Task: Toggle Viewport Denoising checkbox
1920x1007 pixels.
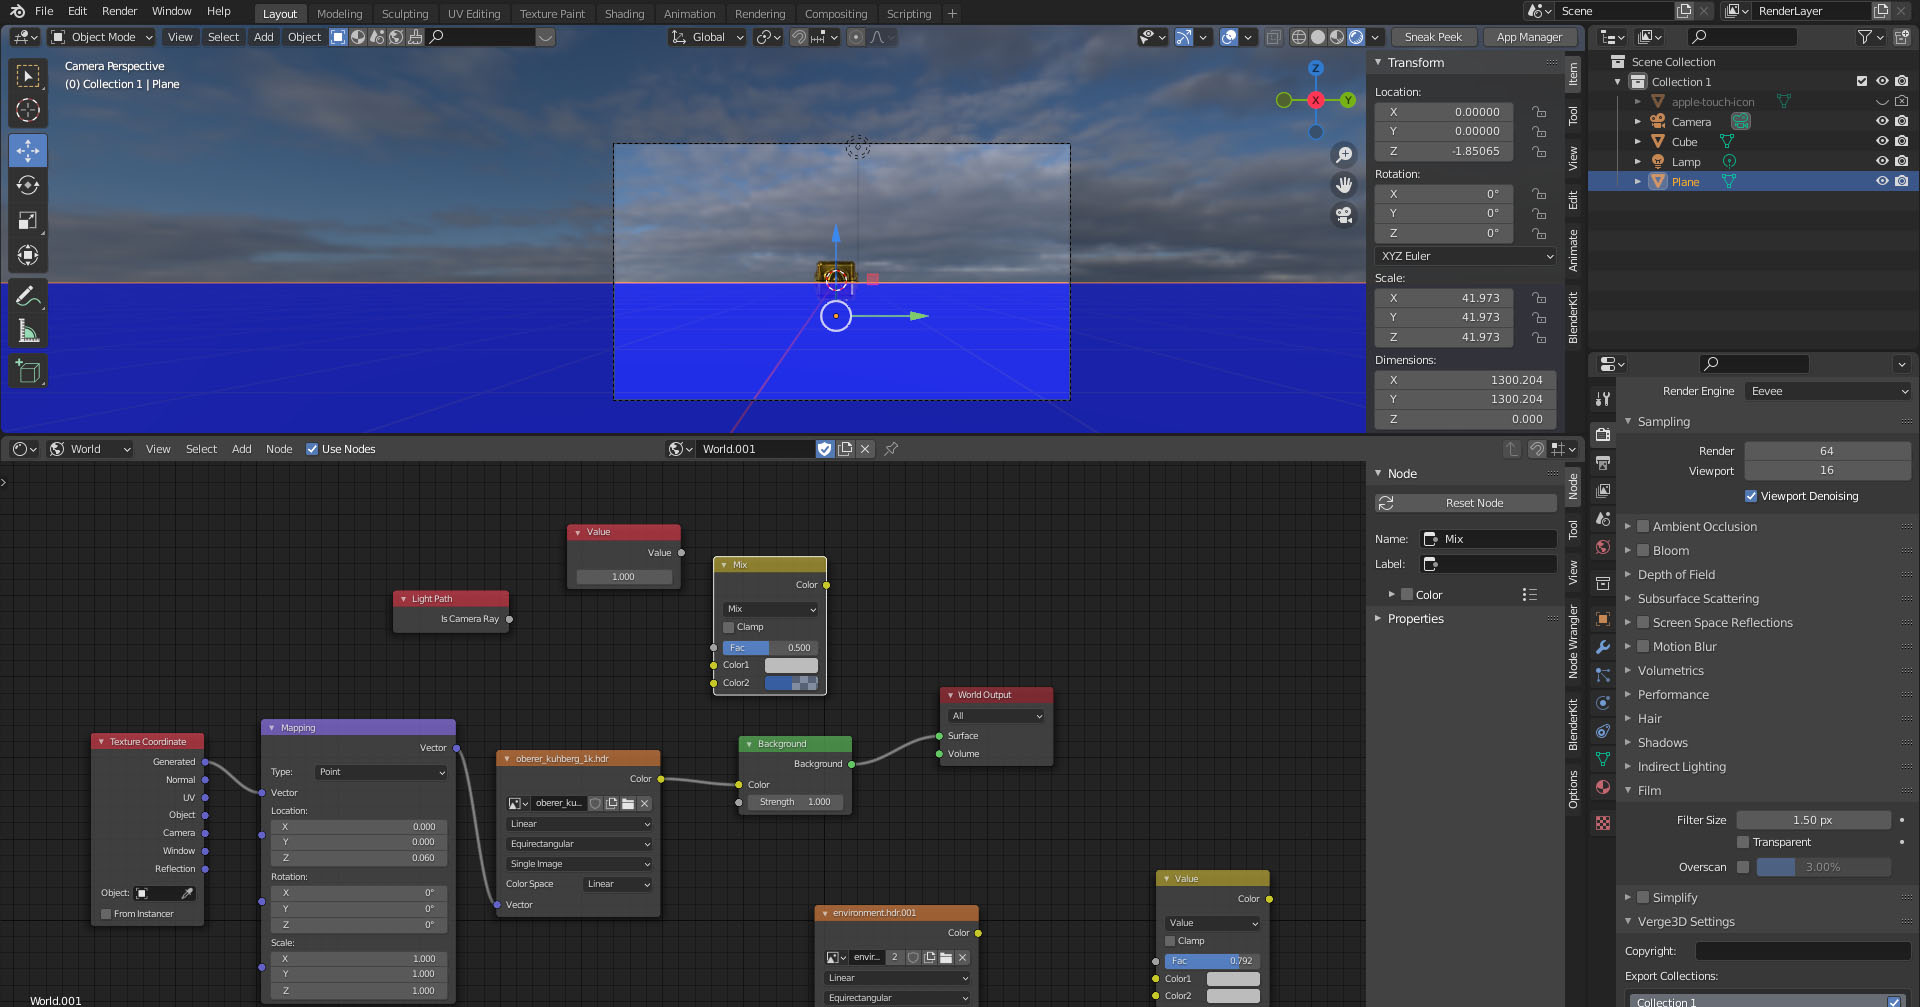Action: (1751, 496)
